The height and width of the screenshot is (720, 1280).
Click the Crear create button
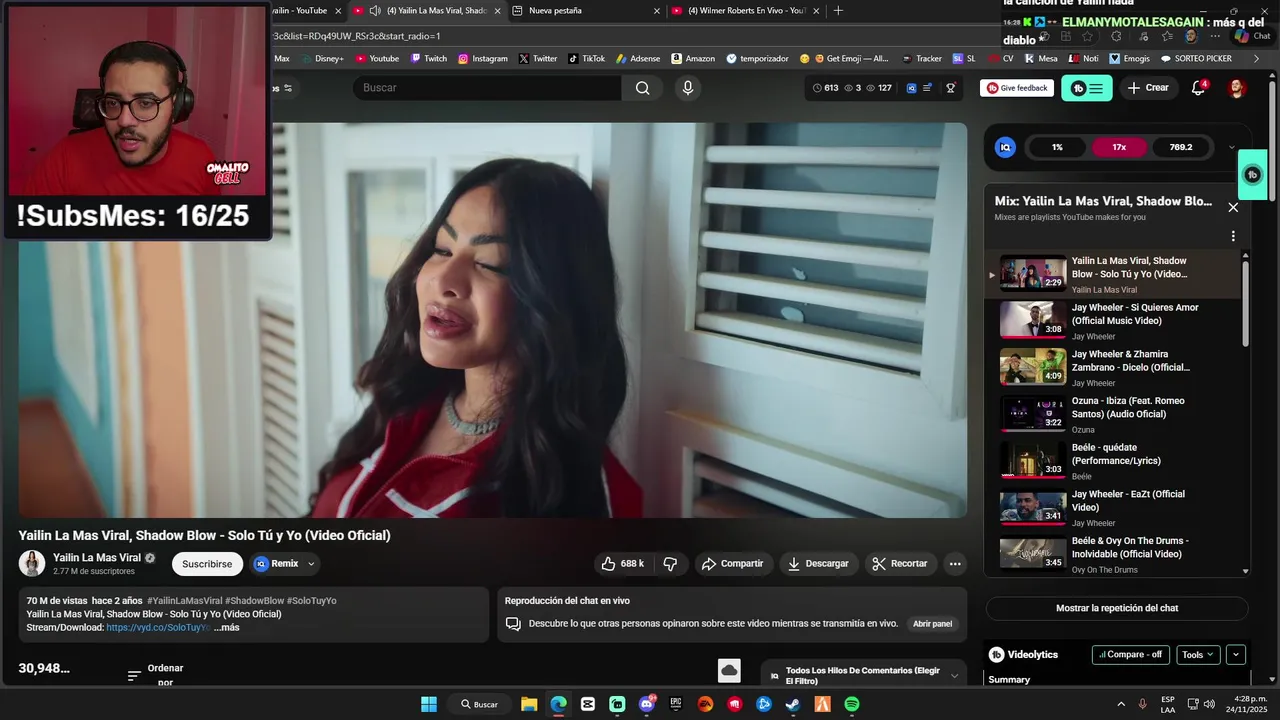1148,88
